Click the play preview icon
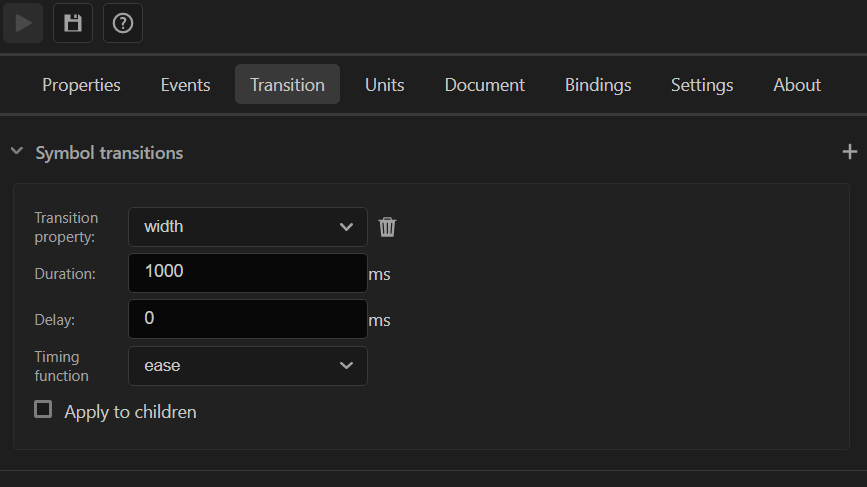 pyautogui.click(x=23, y=23)
